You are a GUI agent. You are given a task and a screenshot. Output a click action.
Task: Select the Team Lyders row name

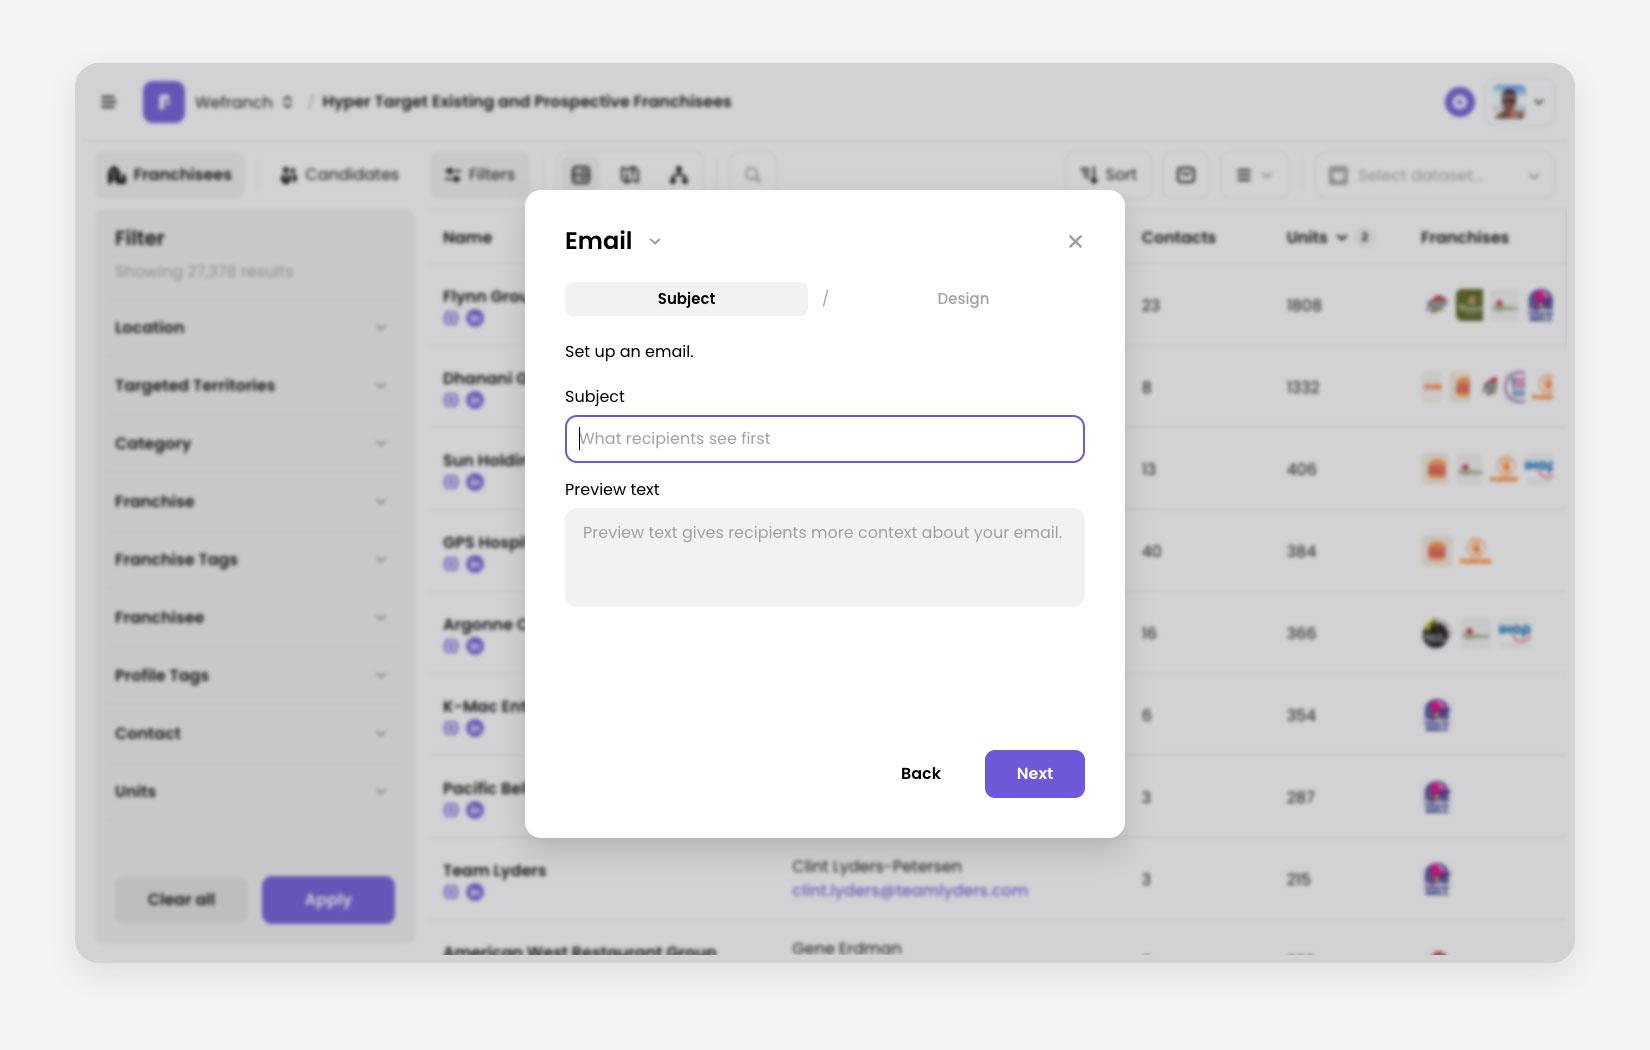tap(494, 871)
